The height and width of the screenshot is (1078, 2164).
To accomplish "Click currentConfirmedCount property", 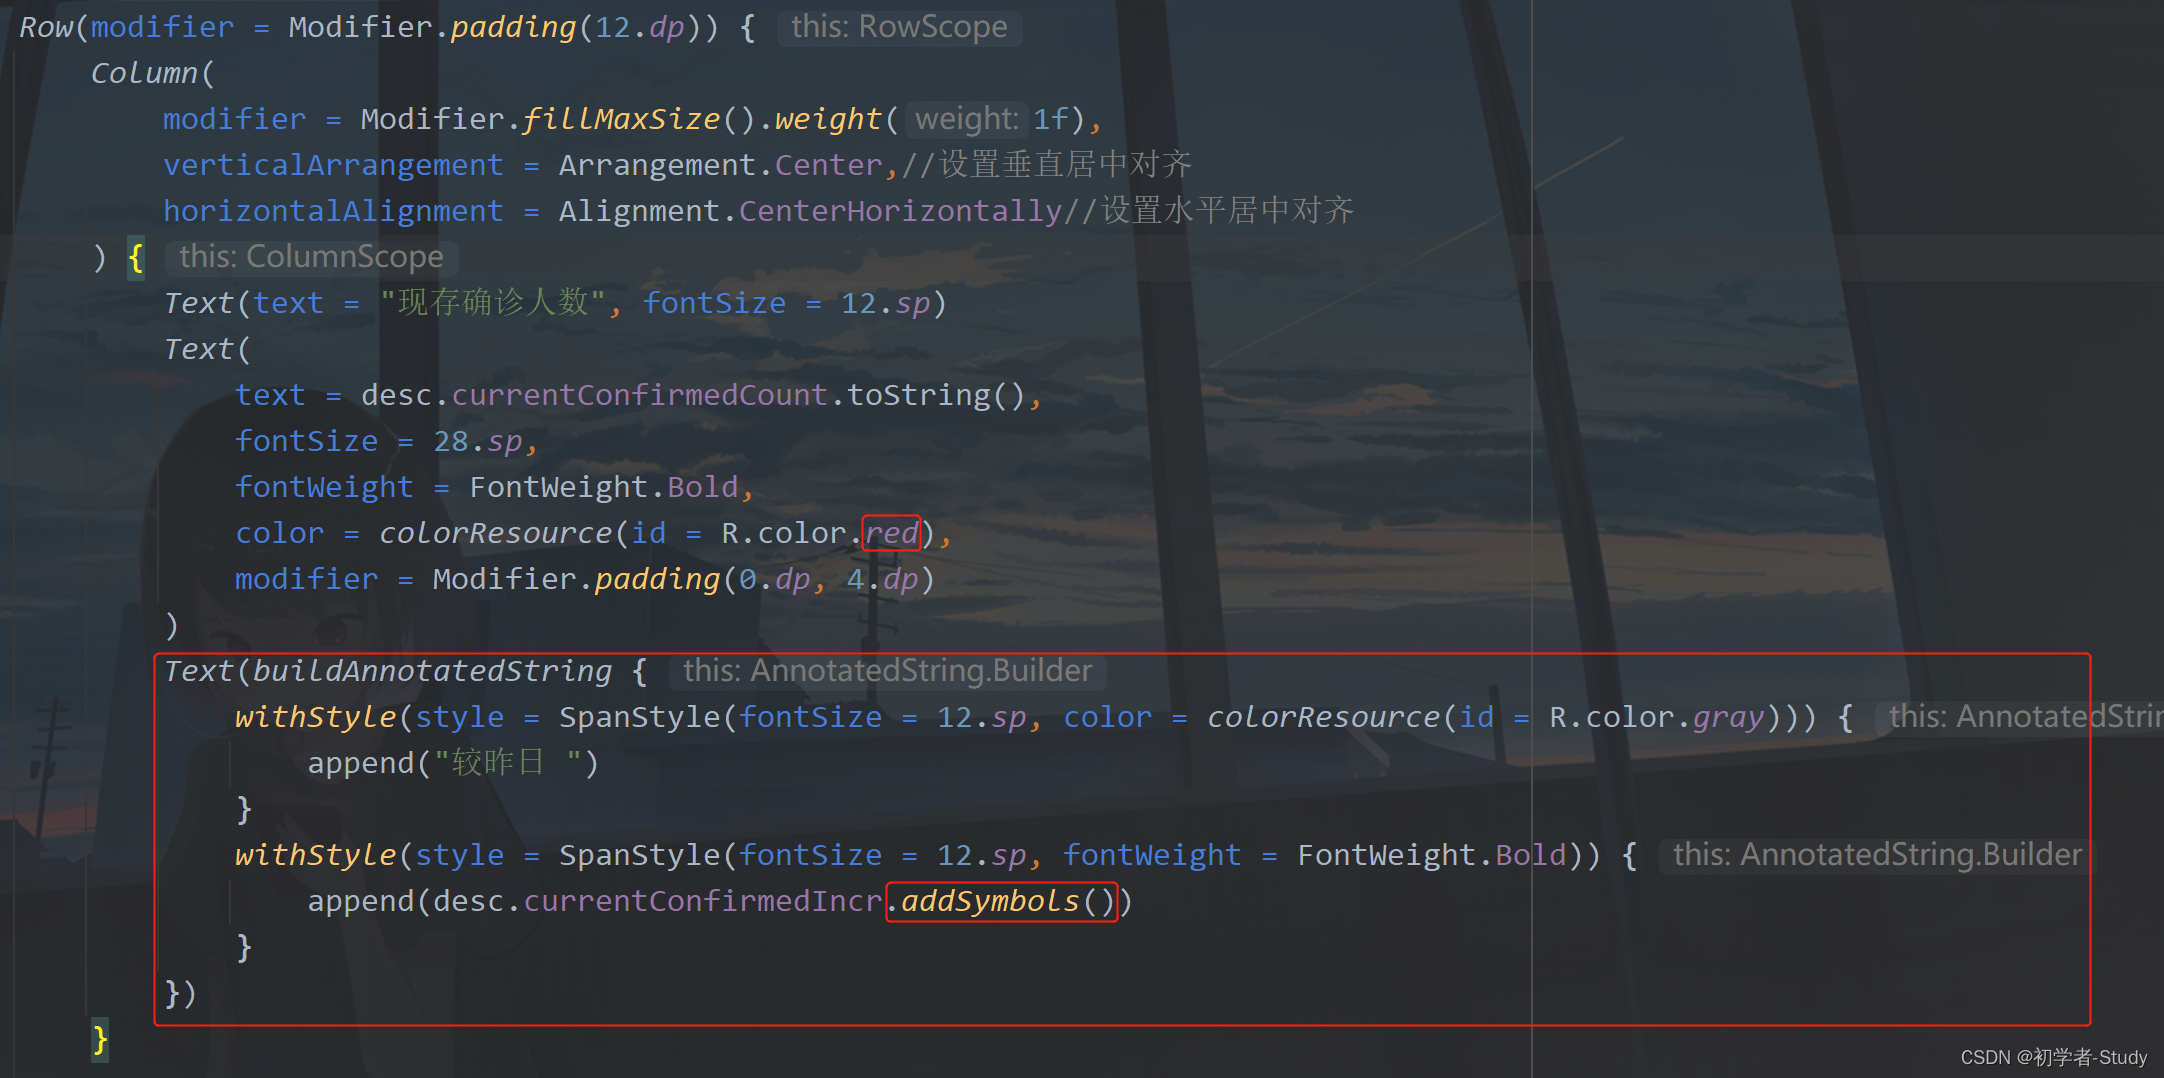I will point(639,395).
